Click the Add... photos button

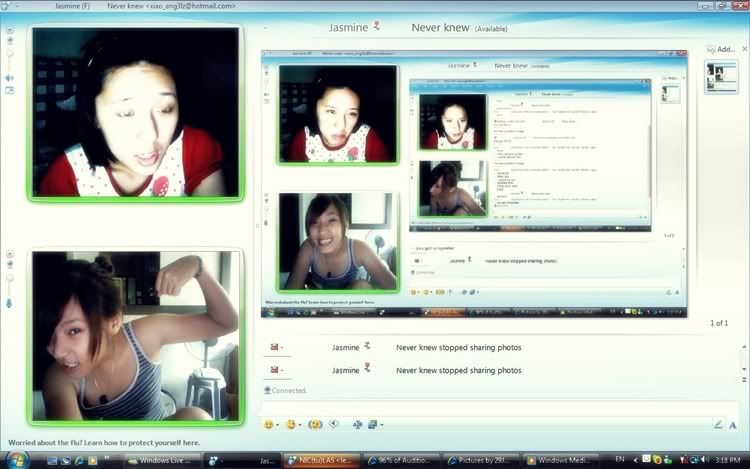tap(721, 49)
